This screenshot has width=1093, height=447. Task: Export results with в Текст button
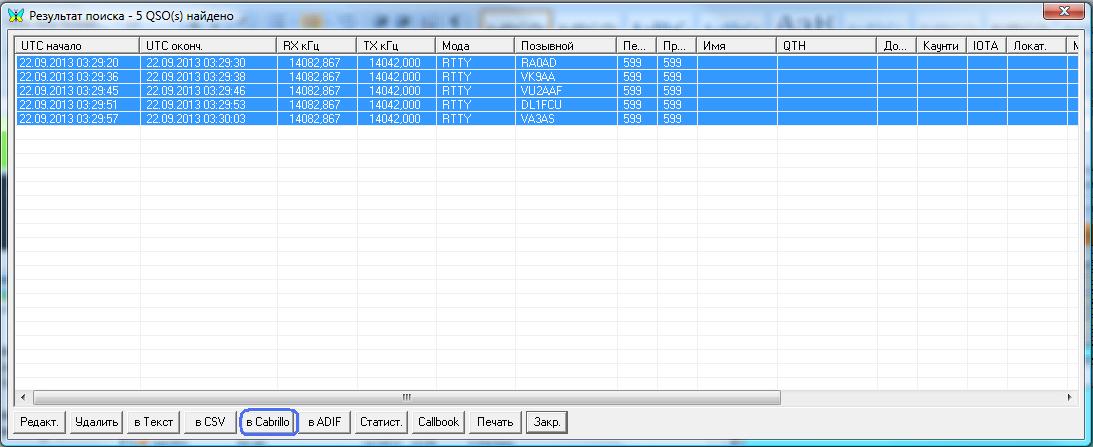(x=154, y=422)
